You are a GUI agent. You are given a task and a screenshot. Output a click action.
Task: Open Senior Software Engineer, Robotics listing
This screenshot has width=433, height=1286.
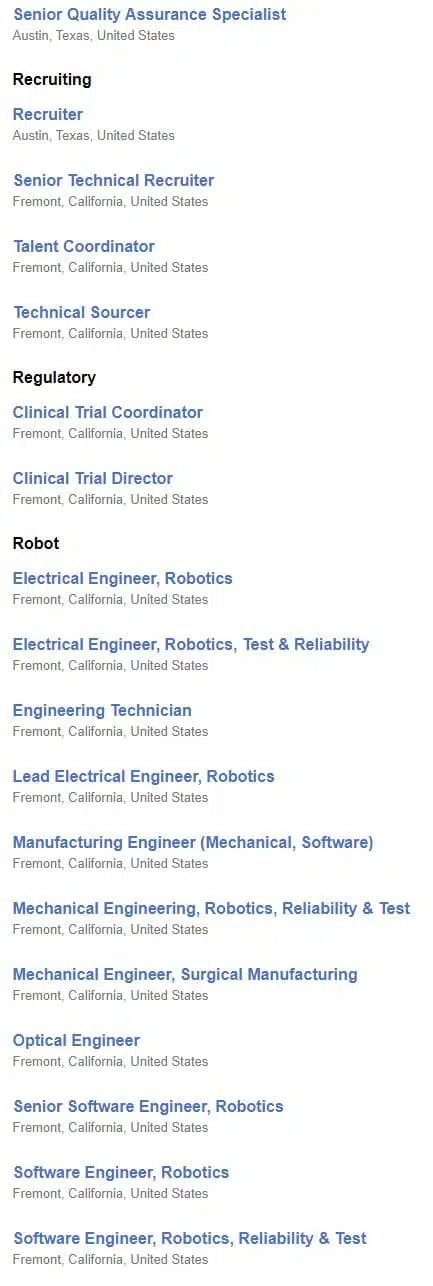(148, 1107)
